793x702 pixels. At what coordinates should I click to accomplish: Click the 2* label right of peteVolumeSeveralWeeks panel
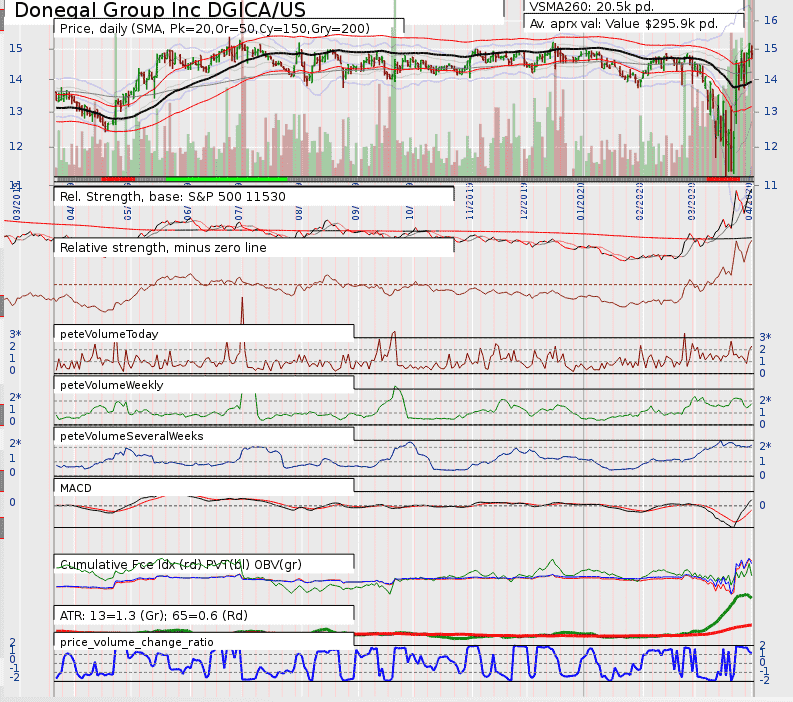tap(765, 446)
